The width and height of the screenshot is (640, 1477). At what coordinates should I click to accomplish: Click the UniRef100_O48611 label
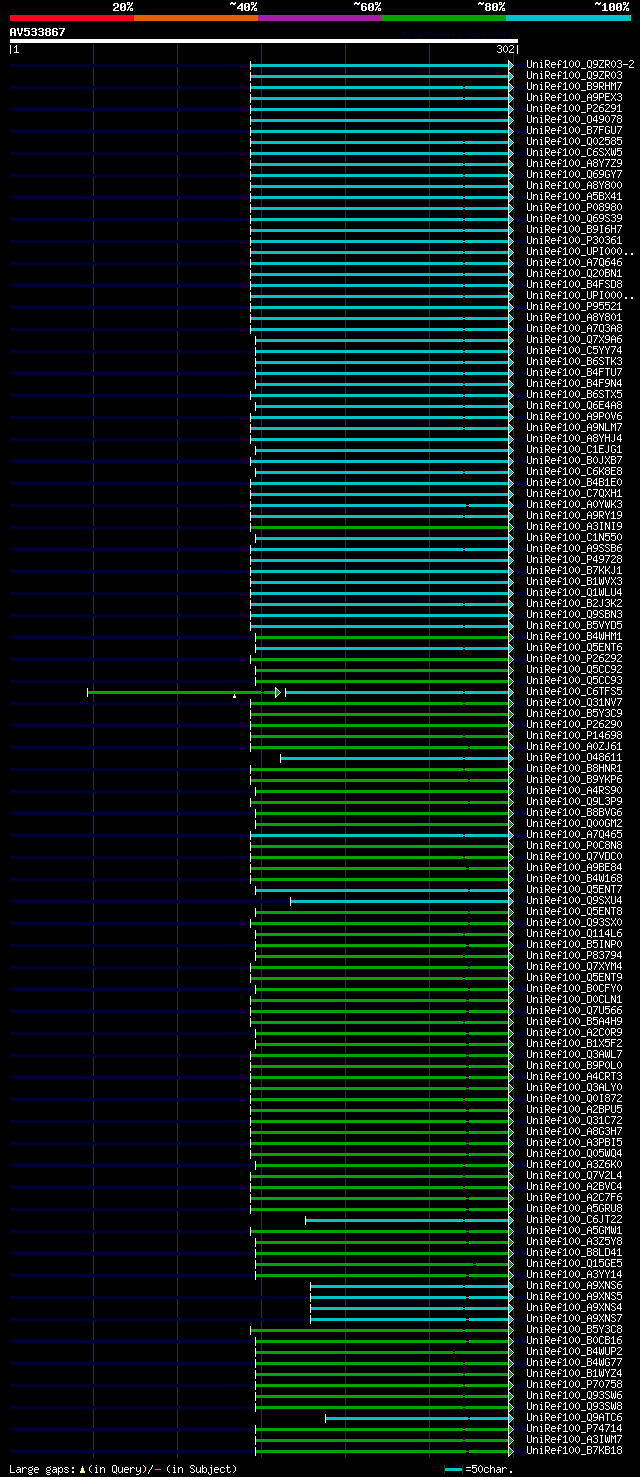(574, 757)
